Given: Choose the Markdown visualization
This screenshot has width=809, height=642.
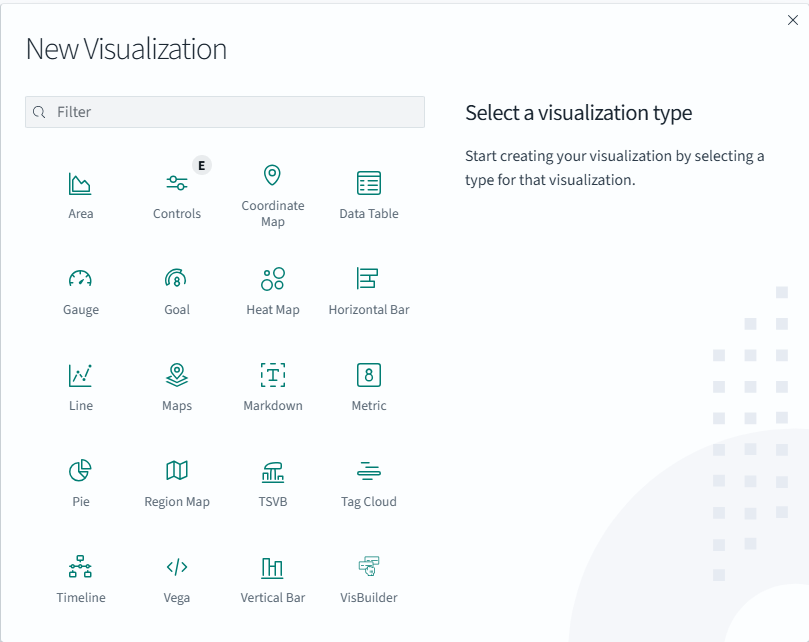Looking at the screenshot, I should 272,387.
